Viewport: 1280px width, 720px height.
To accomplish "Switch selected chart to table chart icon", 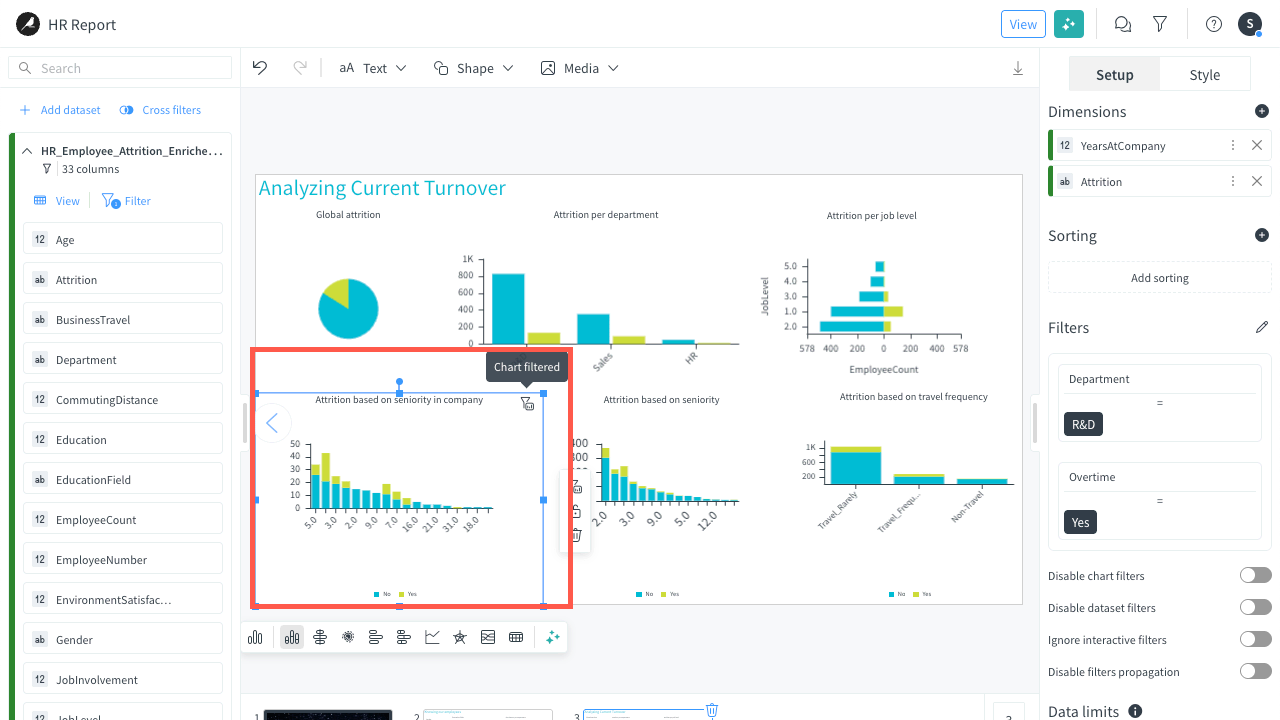I will [516, 636].
